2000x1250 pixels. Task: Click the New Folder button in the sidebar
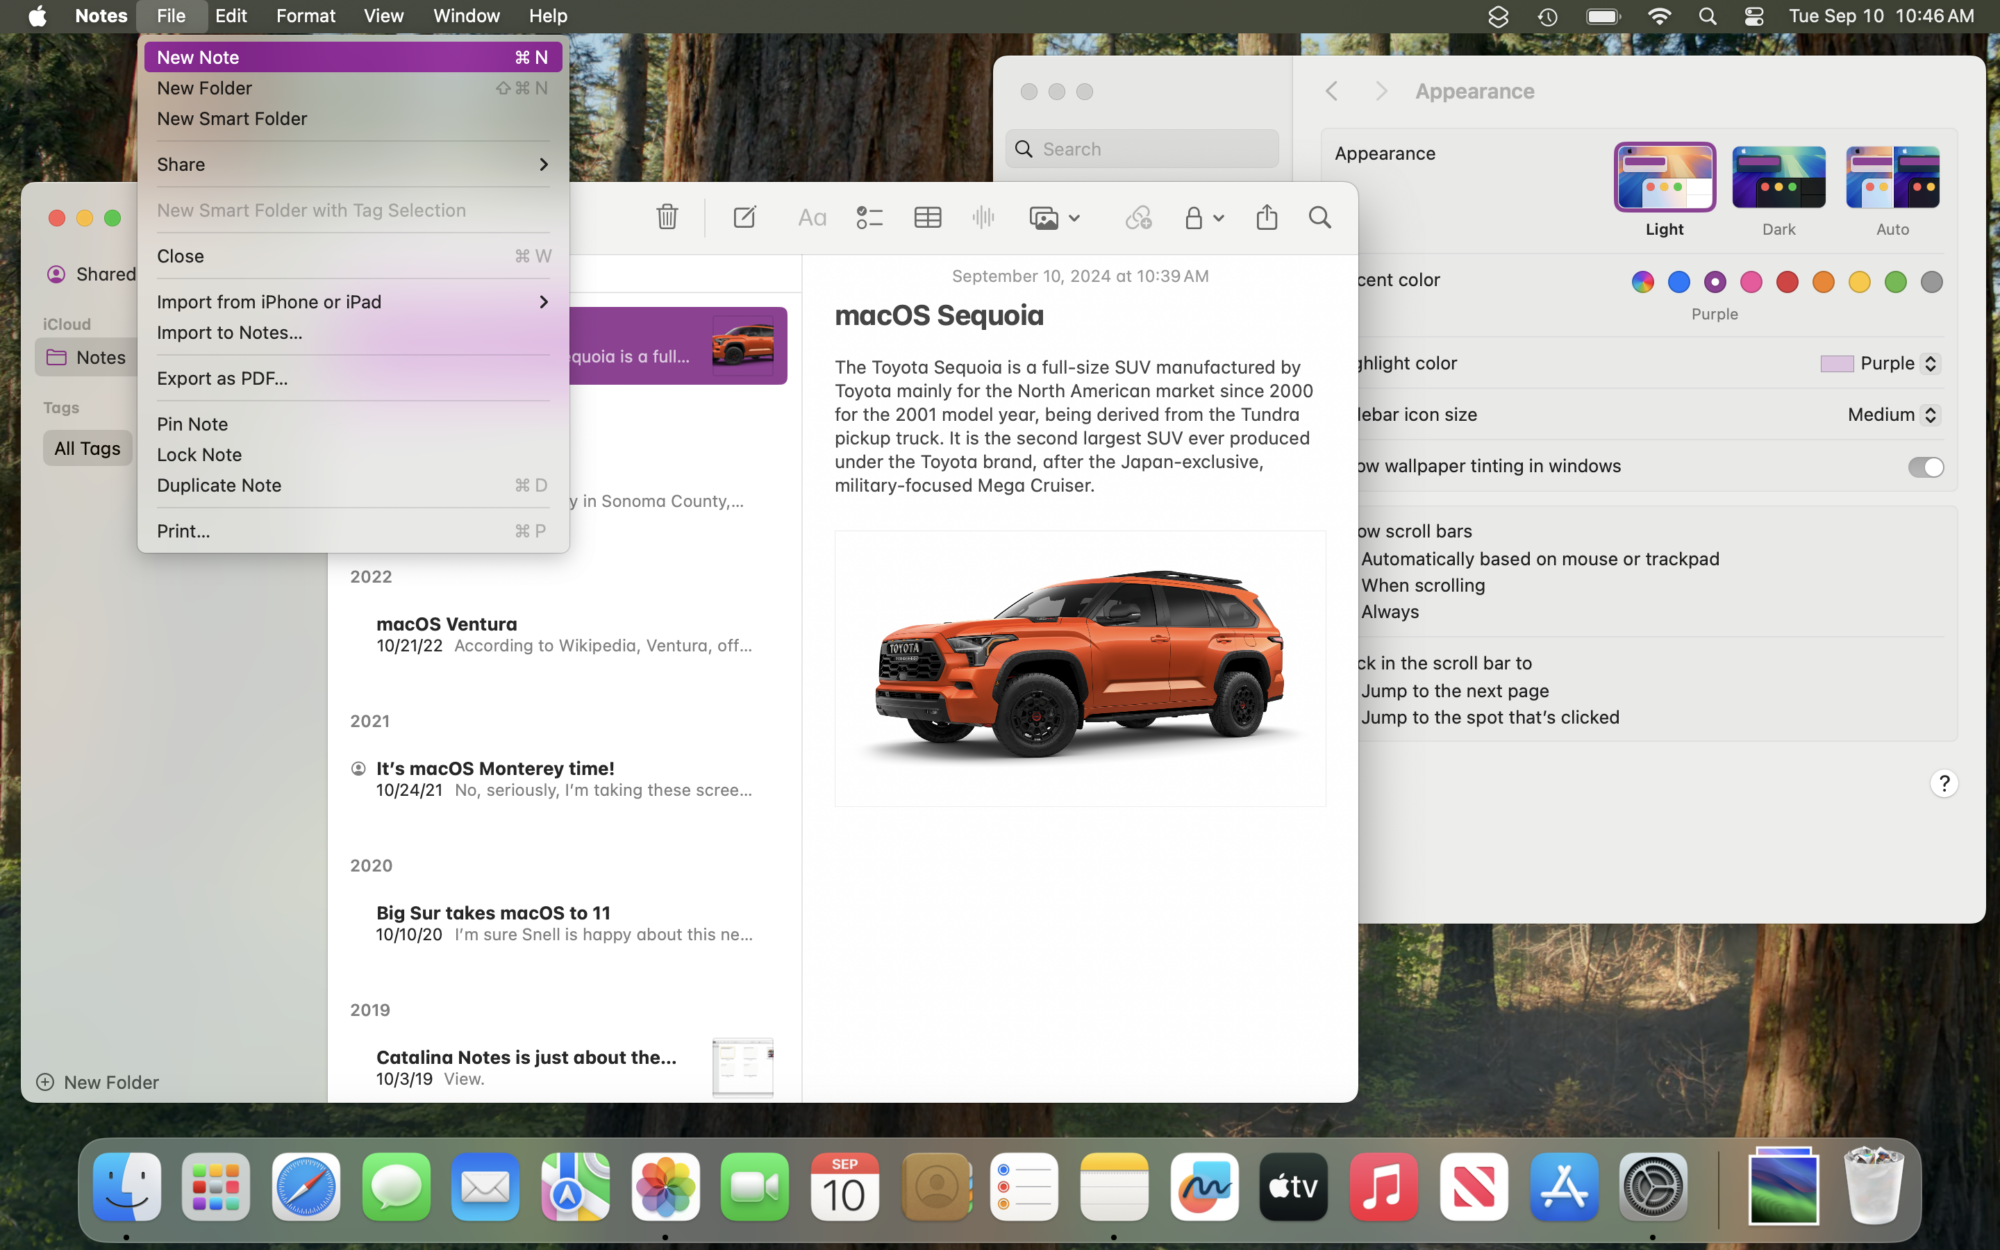[97, 1081]
